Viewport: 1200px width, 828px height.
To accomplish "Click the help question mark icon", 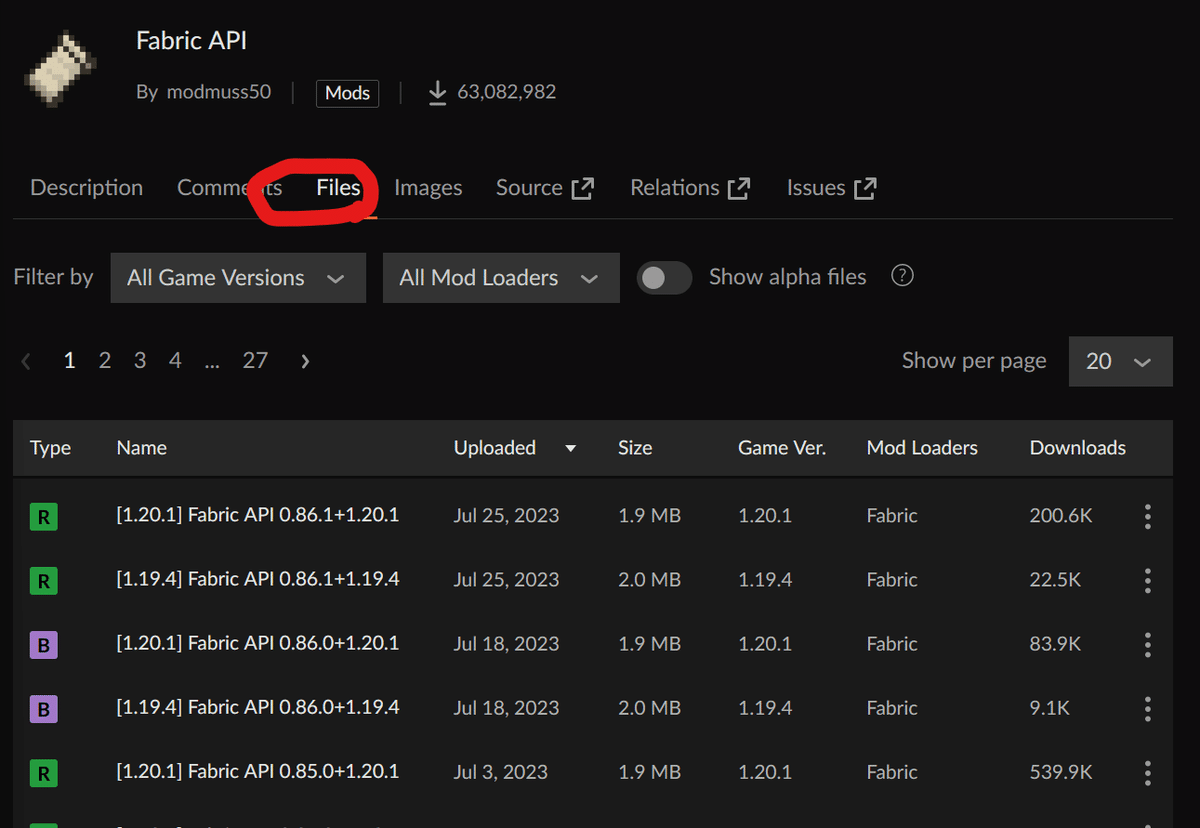I will 902,276.
